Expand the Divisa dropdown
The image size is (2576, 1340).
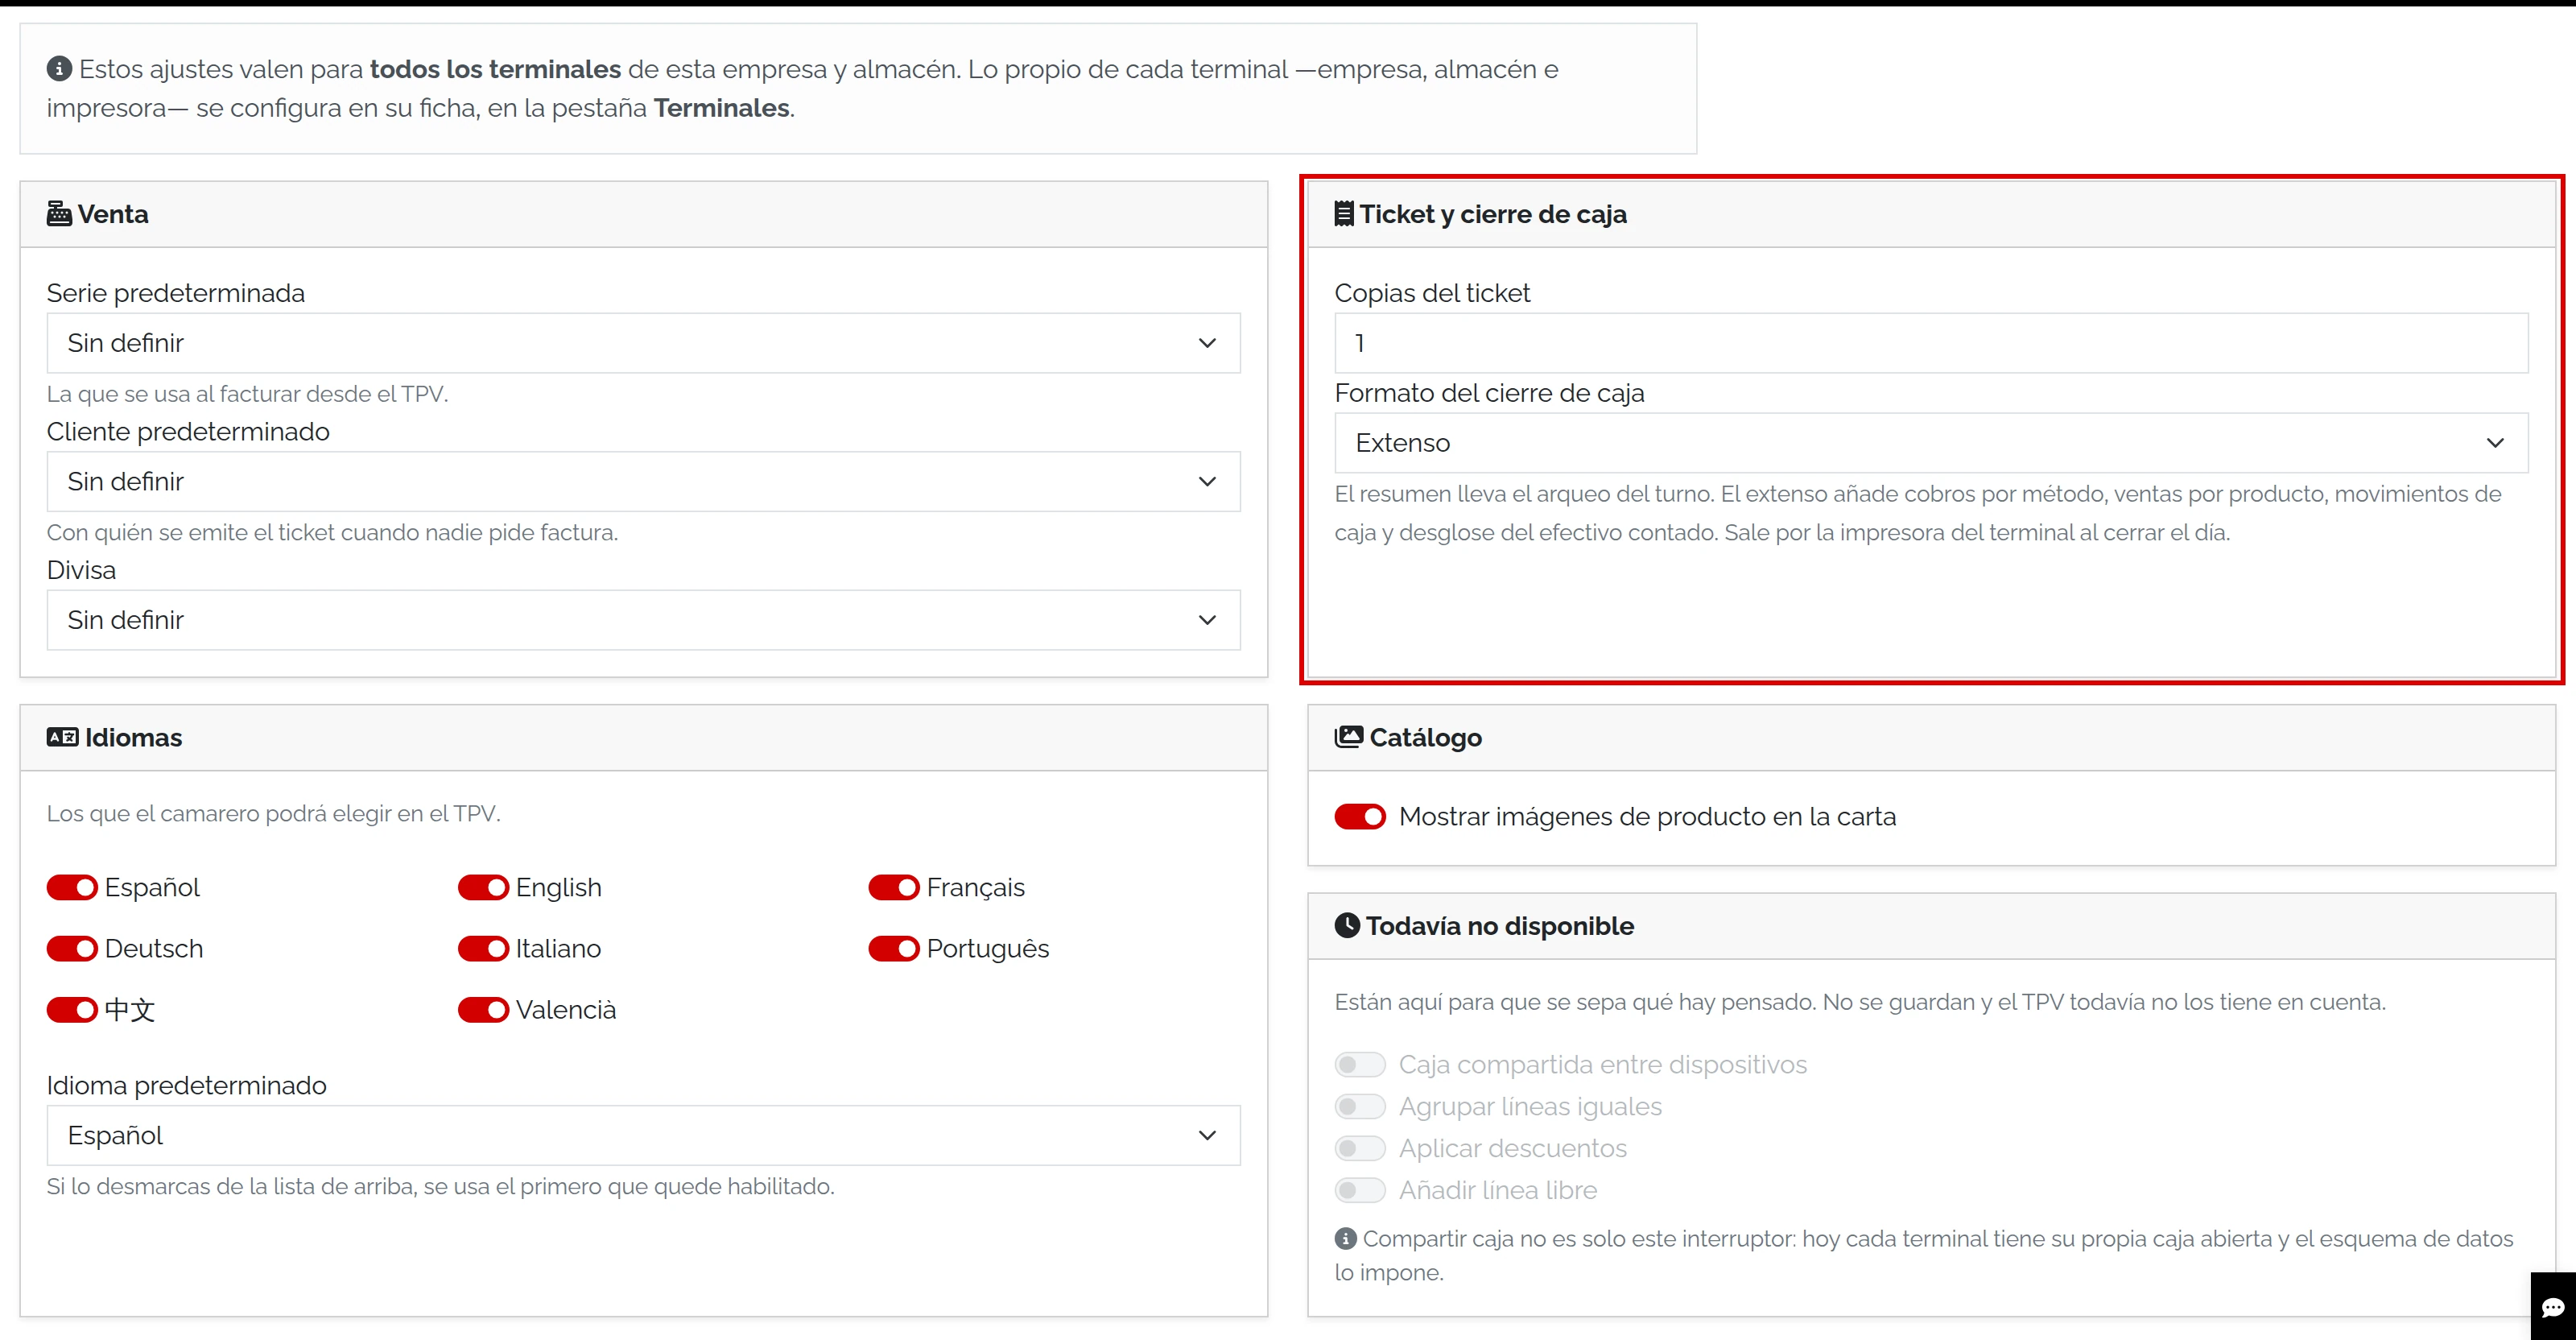click(643, 620)
